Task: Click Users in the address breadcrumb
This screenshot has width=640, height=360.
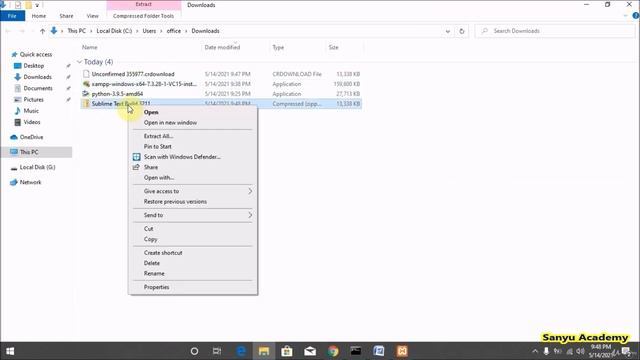Action: pos(149,31)
